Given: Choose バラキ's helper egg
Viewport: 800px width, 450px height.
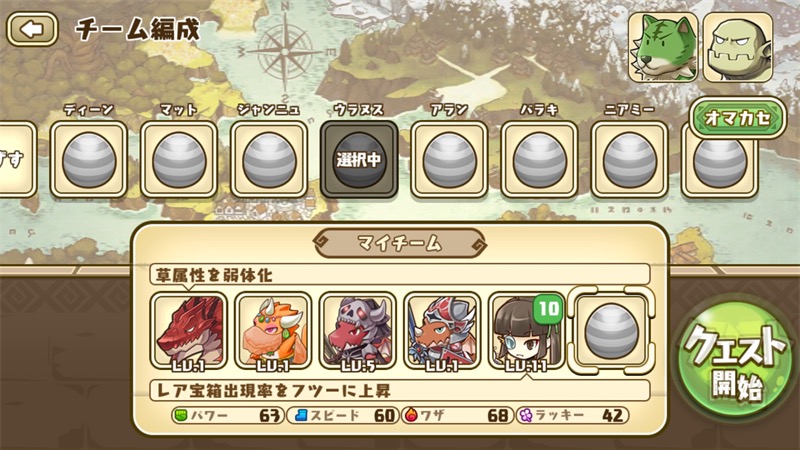Looking at the screenshot, I should [539, 160].
